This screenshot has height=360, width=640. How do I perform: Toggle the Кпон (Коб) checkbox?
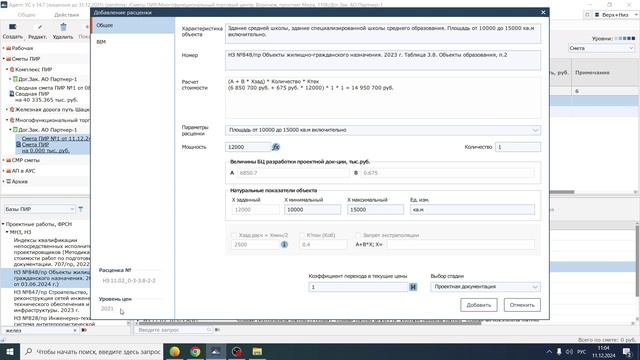302,236
